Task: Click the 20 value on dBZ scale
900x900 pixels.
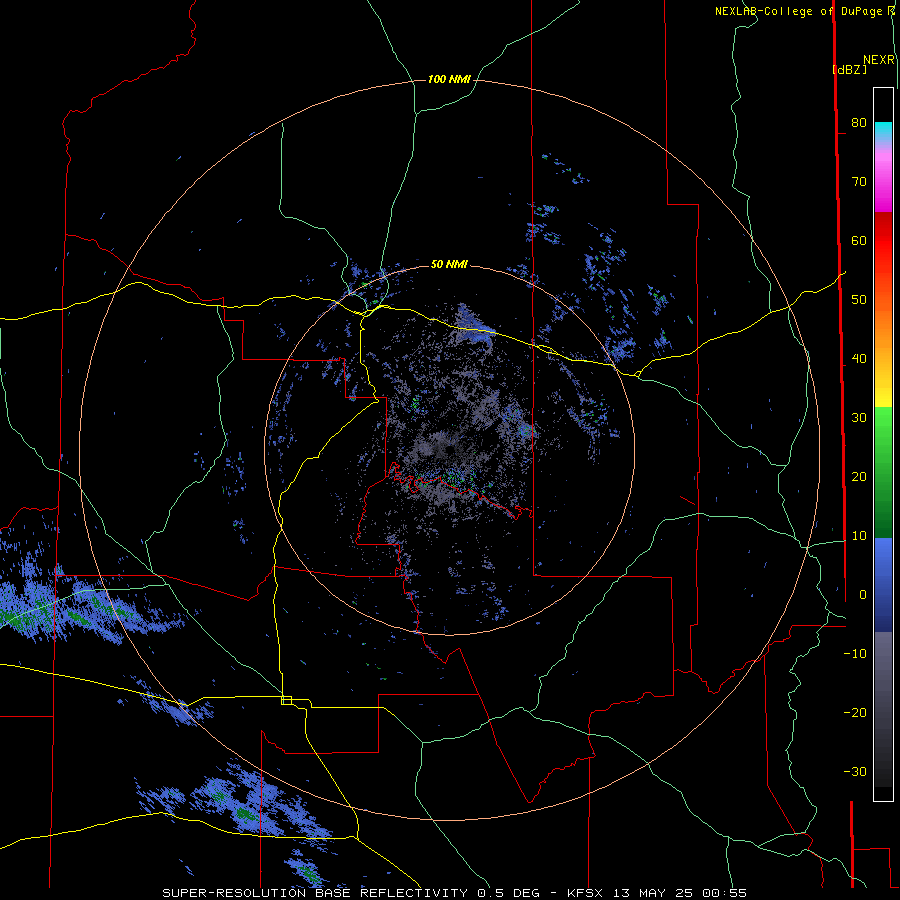Action: pyautogui.click(x=859, y=477)
